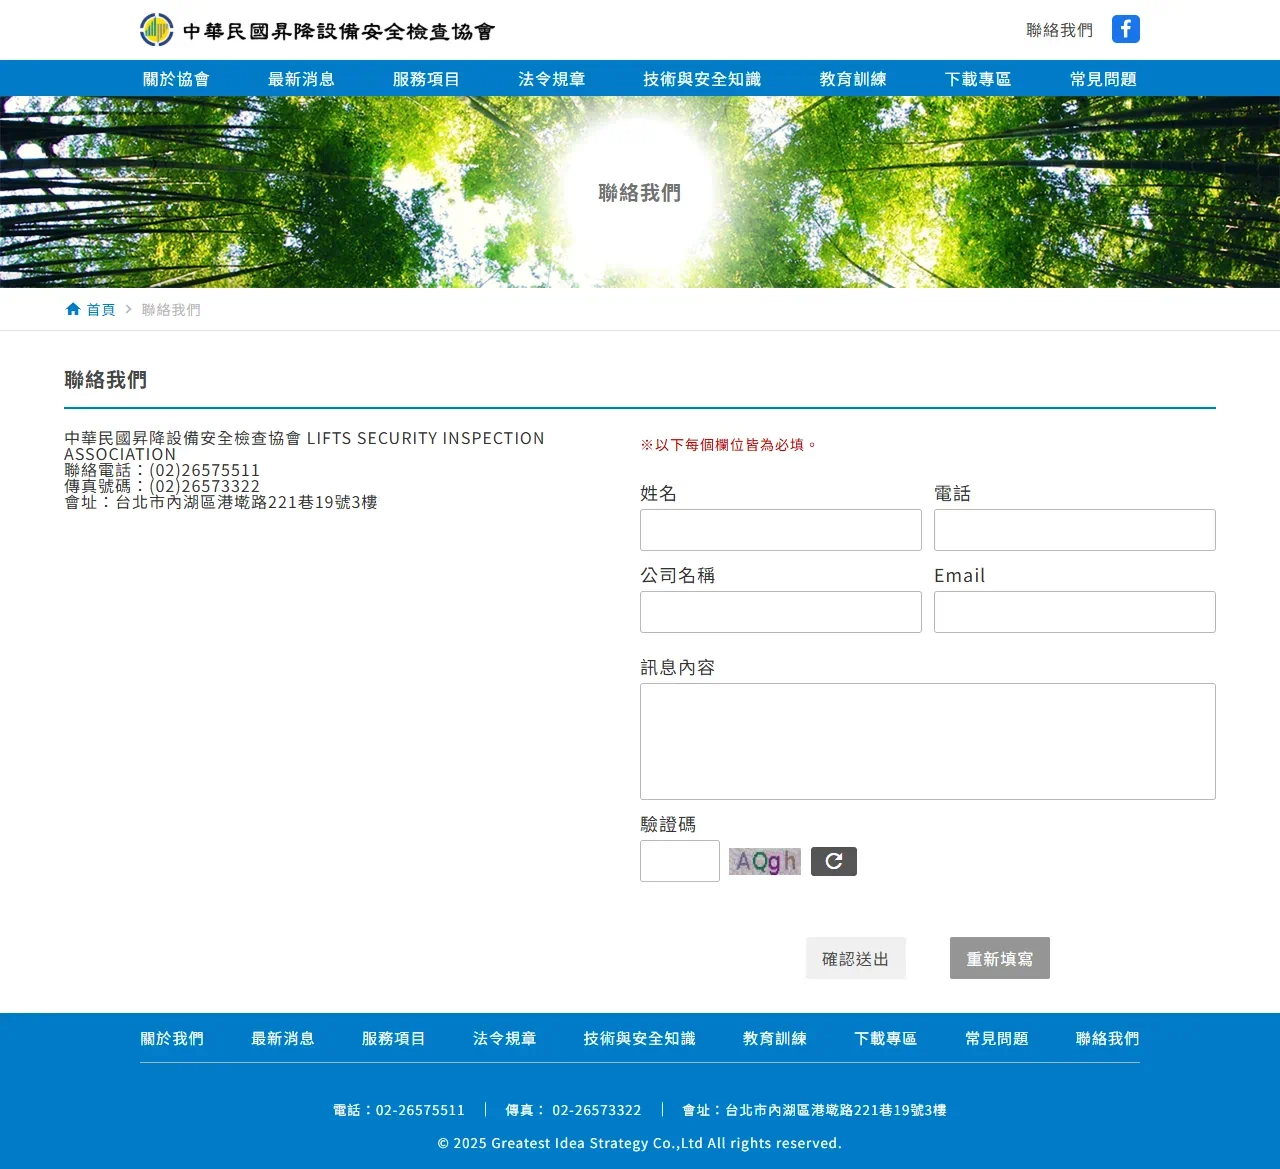The width and height of the screenshot is (1280, 1169).
Task: Refresh the CAPTCHA verification image
Action: pyautogui.click(x=834, y=861)
